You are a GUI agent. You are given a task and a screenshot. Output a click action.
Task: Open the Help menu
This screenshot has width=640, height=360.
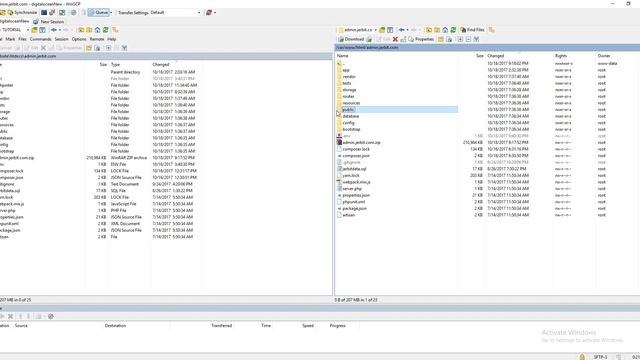pos(112,39)
